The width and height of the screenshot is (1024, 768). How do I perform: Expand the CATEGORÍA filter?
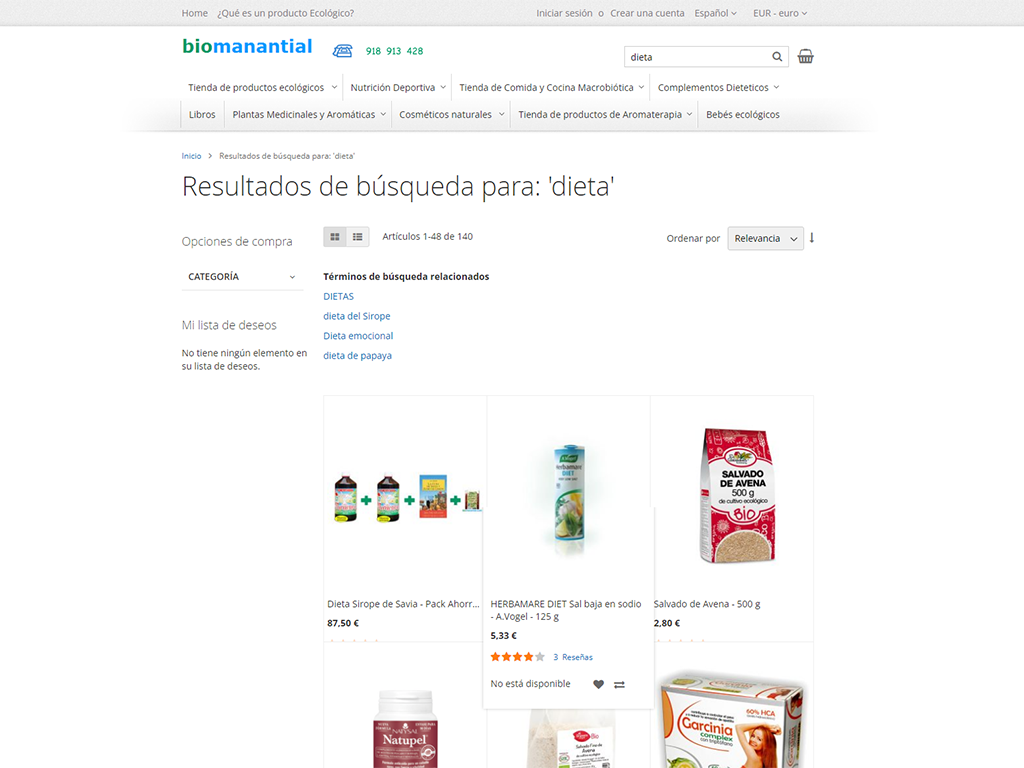pyautogui.click(x=242, y=277)
